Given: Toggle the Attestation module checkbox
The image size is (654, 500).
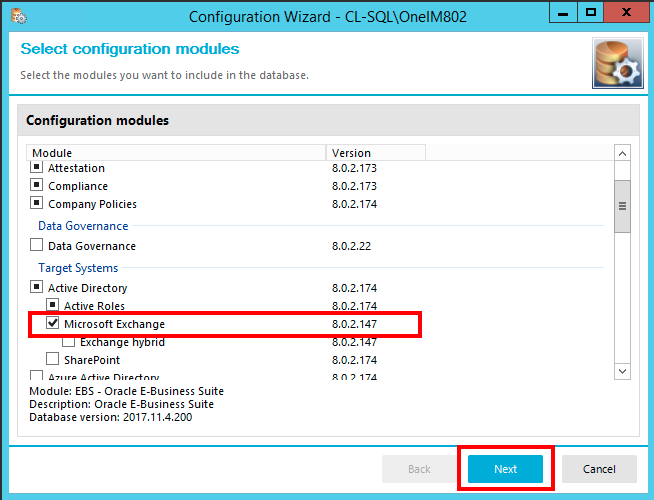Looking at the screenshot, I should coord(36,167).
